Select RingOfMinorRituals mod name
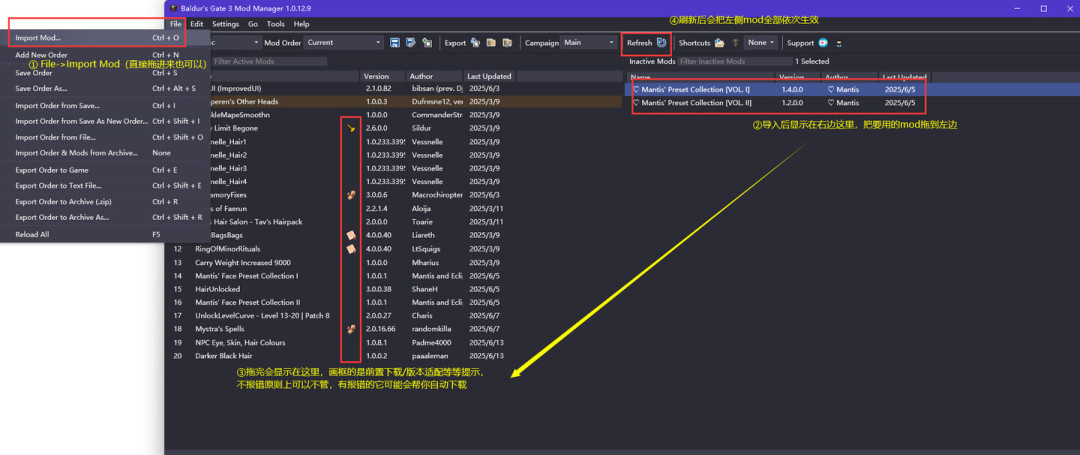 [228, 248]
